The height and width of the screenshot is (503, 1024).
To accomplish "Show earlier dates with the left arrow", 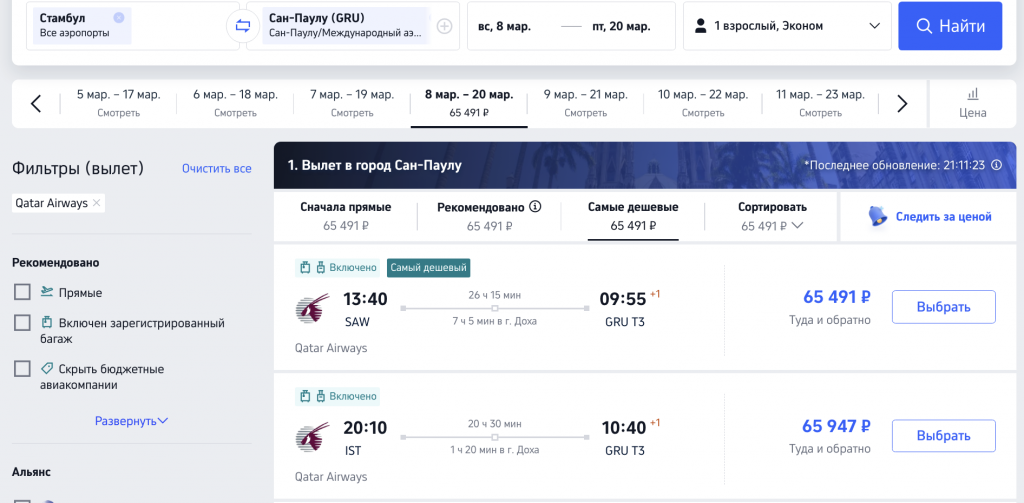I will (36, 103).
